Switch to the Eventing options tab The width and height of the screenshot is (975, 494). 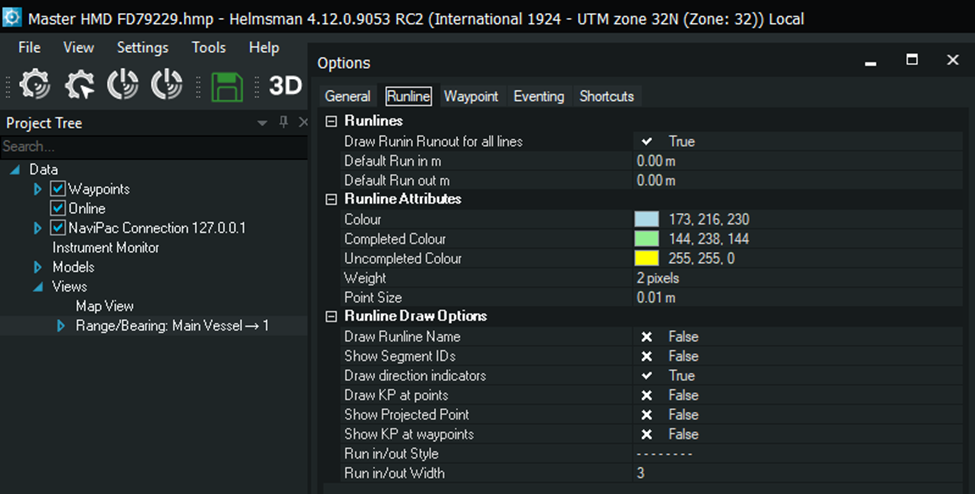point(538,96)
